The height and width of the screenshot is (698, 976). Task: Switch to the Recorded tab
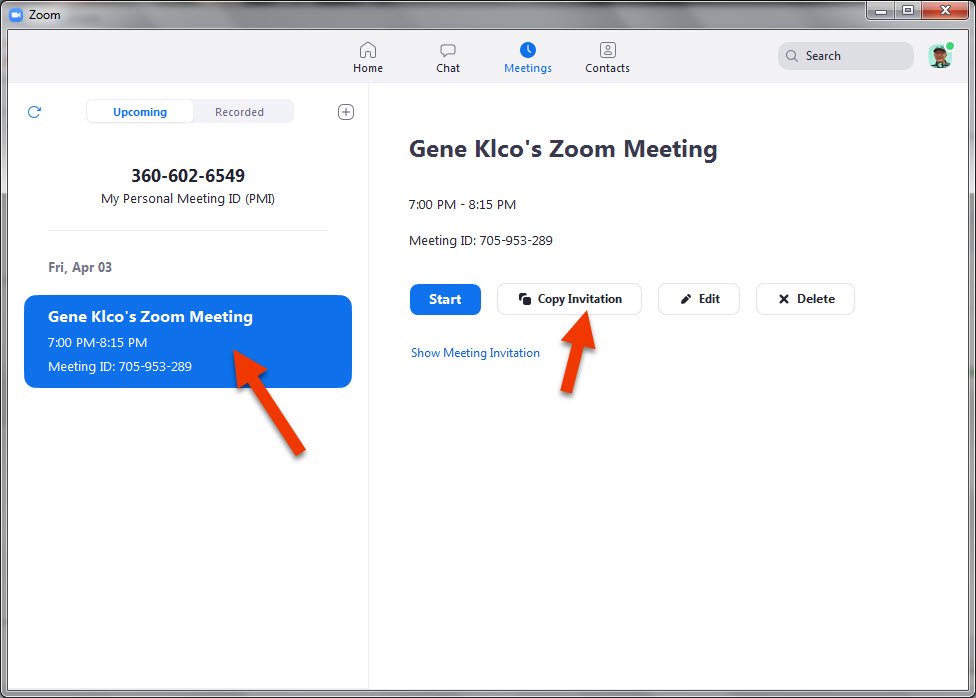240,112
